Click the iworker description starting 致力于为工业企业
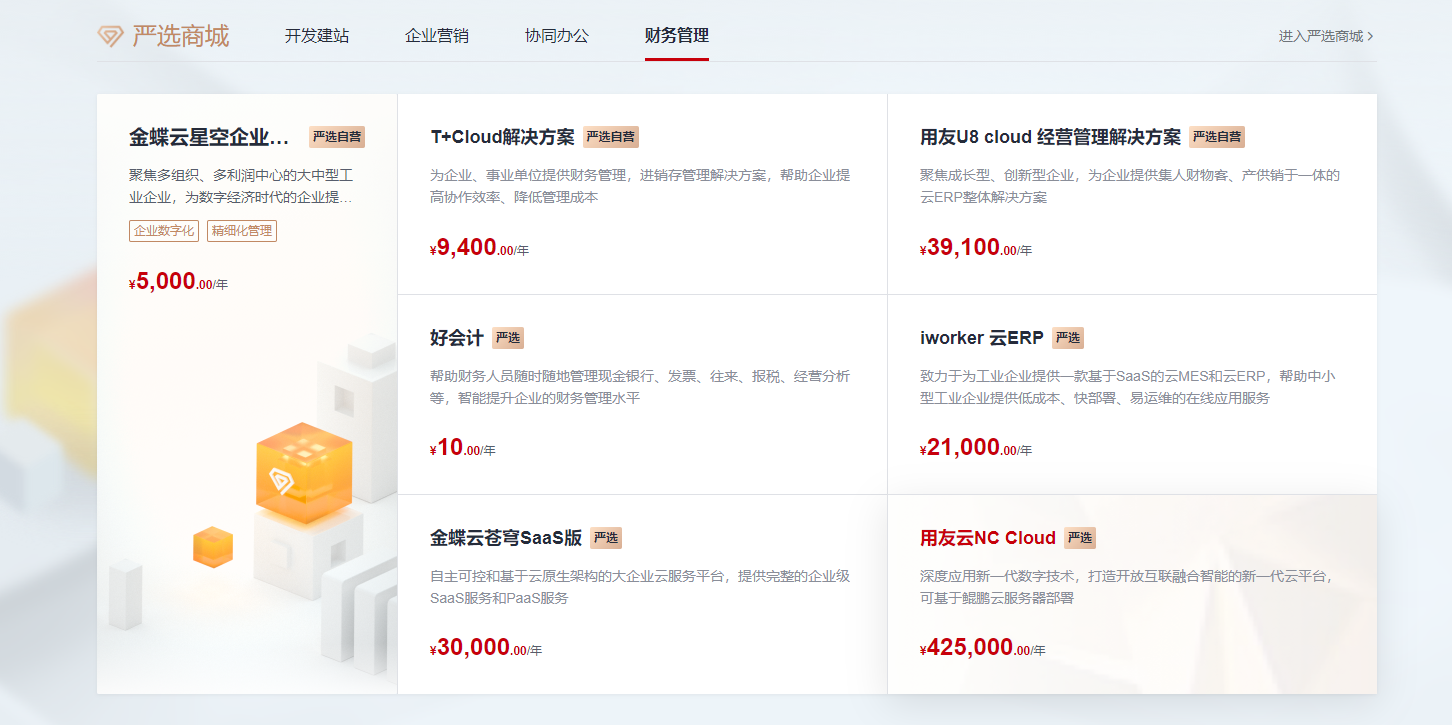Image resolution: width=1452 pixels, height=725 pixels. click(1128, 387)
